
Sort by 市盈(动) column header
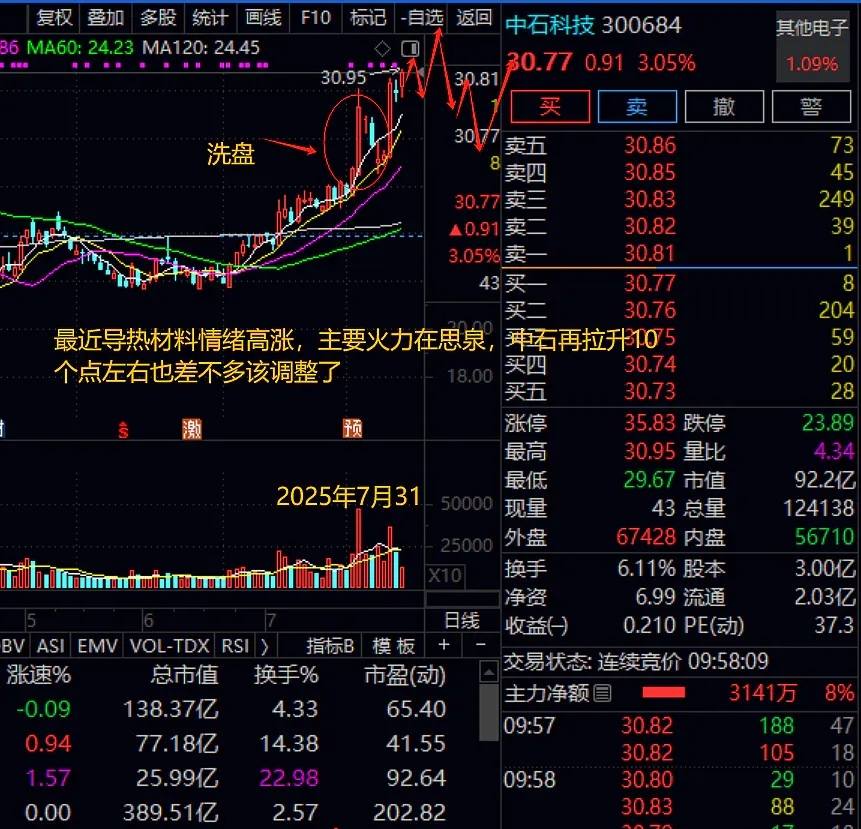pyautogui.click(x=405, y=675)
